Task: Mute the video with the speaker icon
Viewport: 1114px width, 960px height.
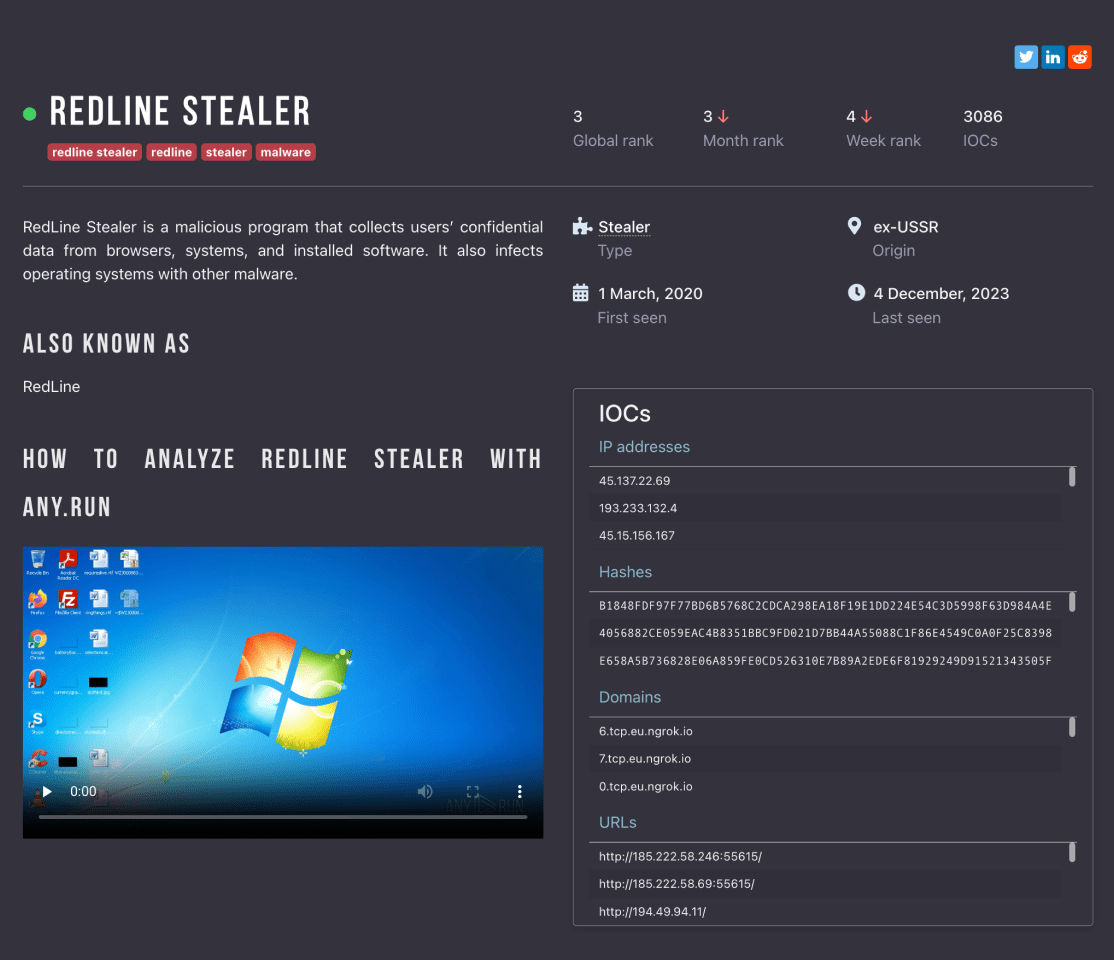Action: [425, 792]
